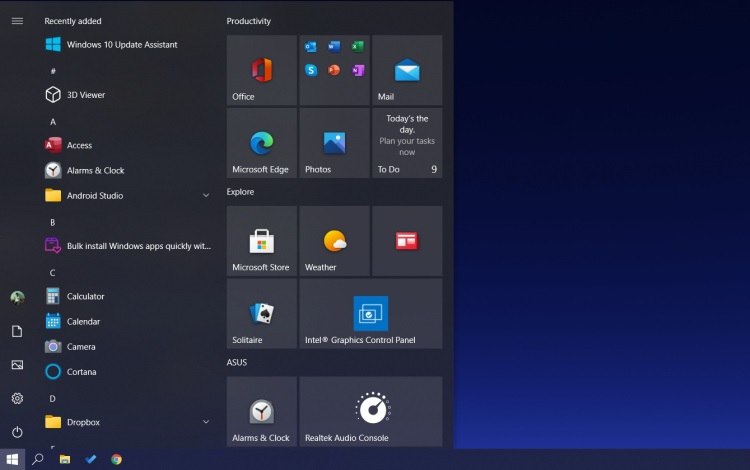Click the Android Studio folder entry
Viewport: 750px width, 470px height.
click(x=128, y=196)
